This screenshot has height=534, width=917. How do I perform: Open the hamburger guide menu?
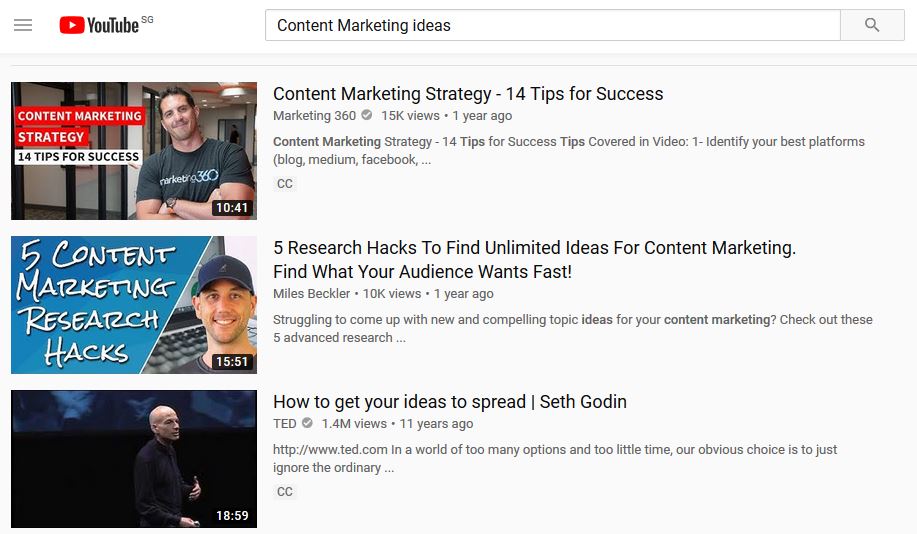click(23, 25)
